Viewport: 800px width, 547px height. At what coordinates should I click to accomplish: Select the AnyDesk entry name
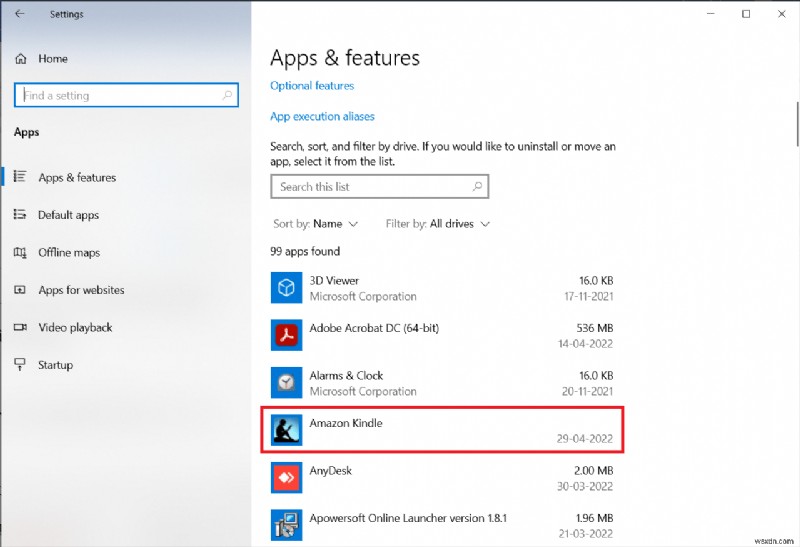tap(331, 470)
